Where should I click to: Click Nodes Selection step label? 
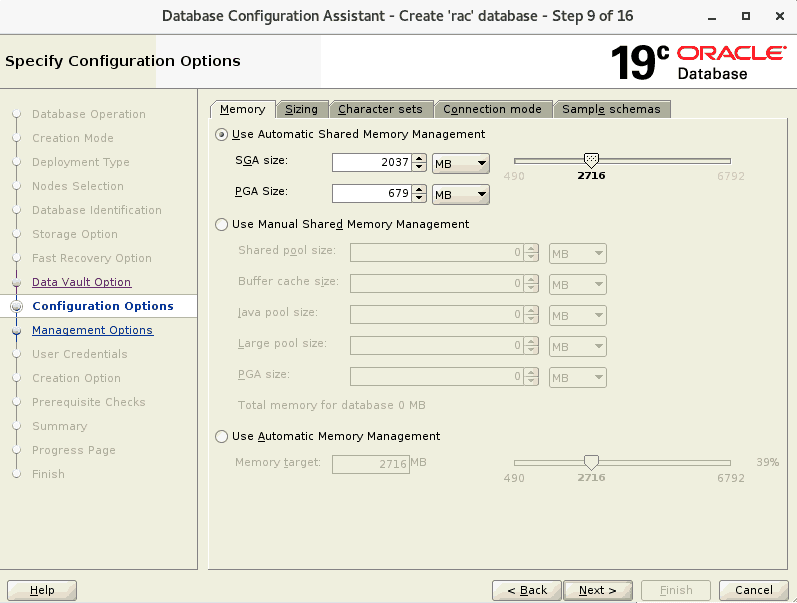[78, 186]
